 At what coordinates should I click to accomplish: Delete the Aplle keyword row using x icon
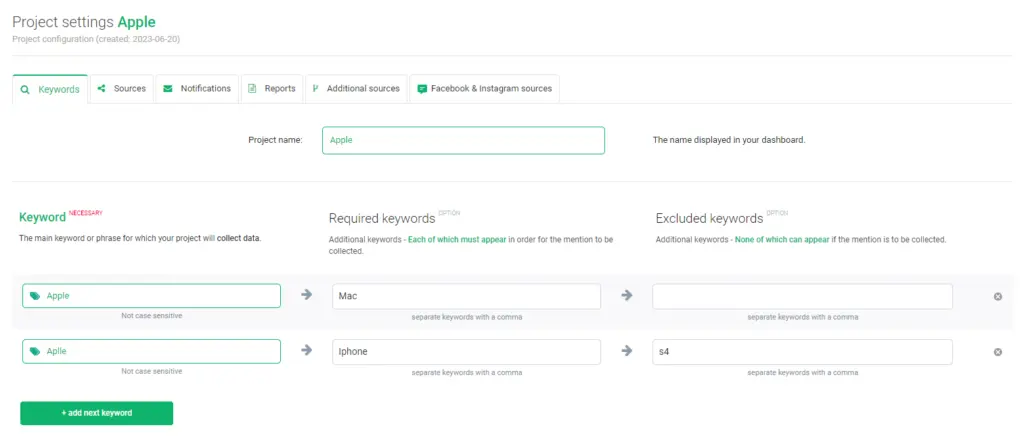tap(997, 352)
